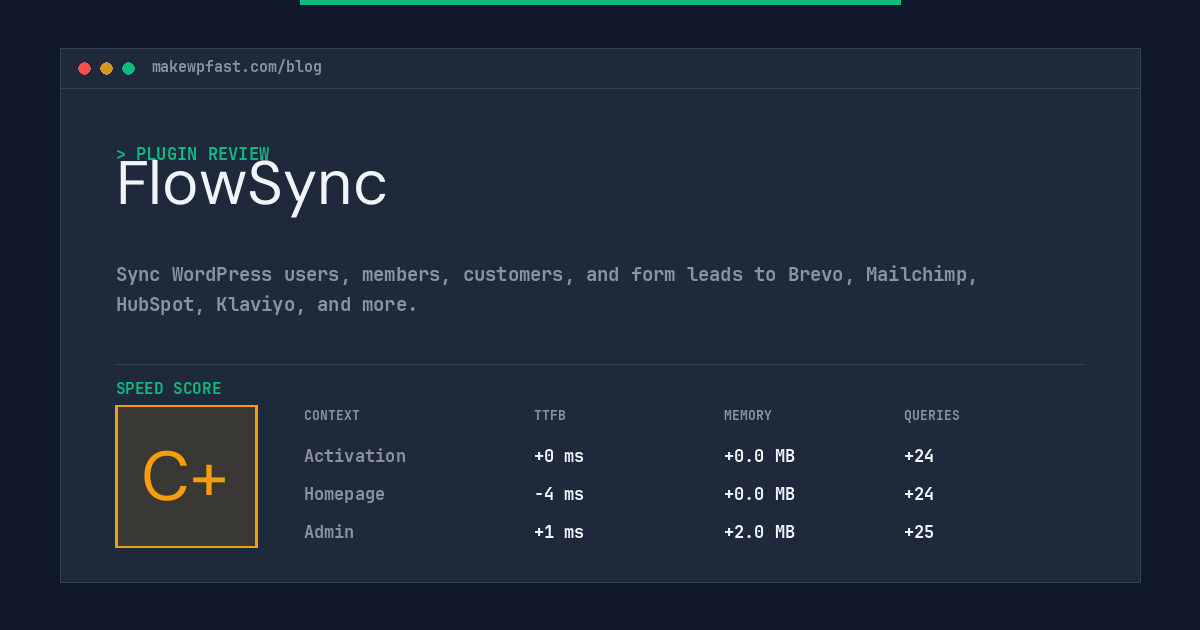Click Homepage memory value +0.0 MB
Screen dimensions: 1200x630
click(759, 494)
